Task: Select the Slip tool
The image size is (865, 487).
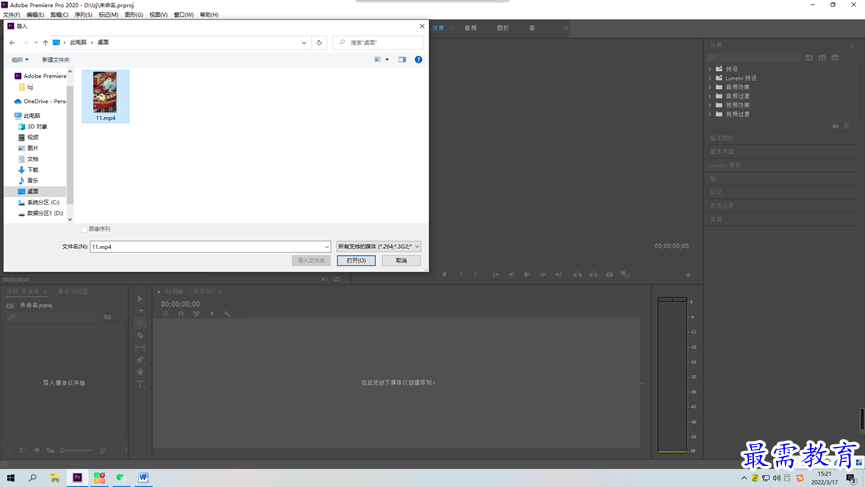Action: 140,347
